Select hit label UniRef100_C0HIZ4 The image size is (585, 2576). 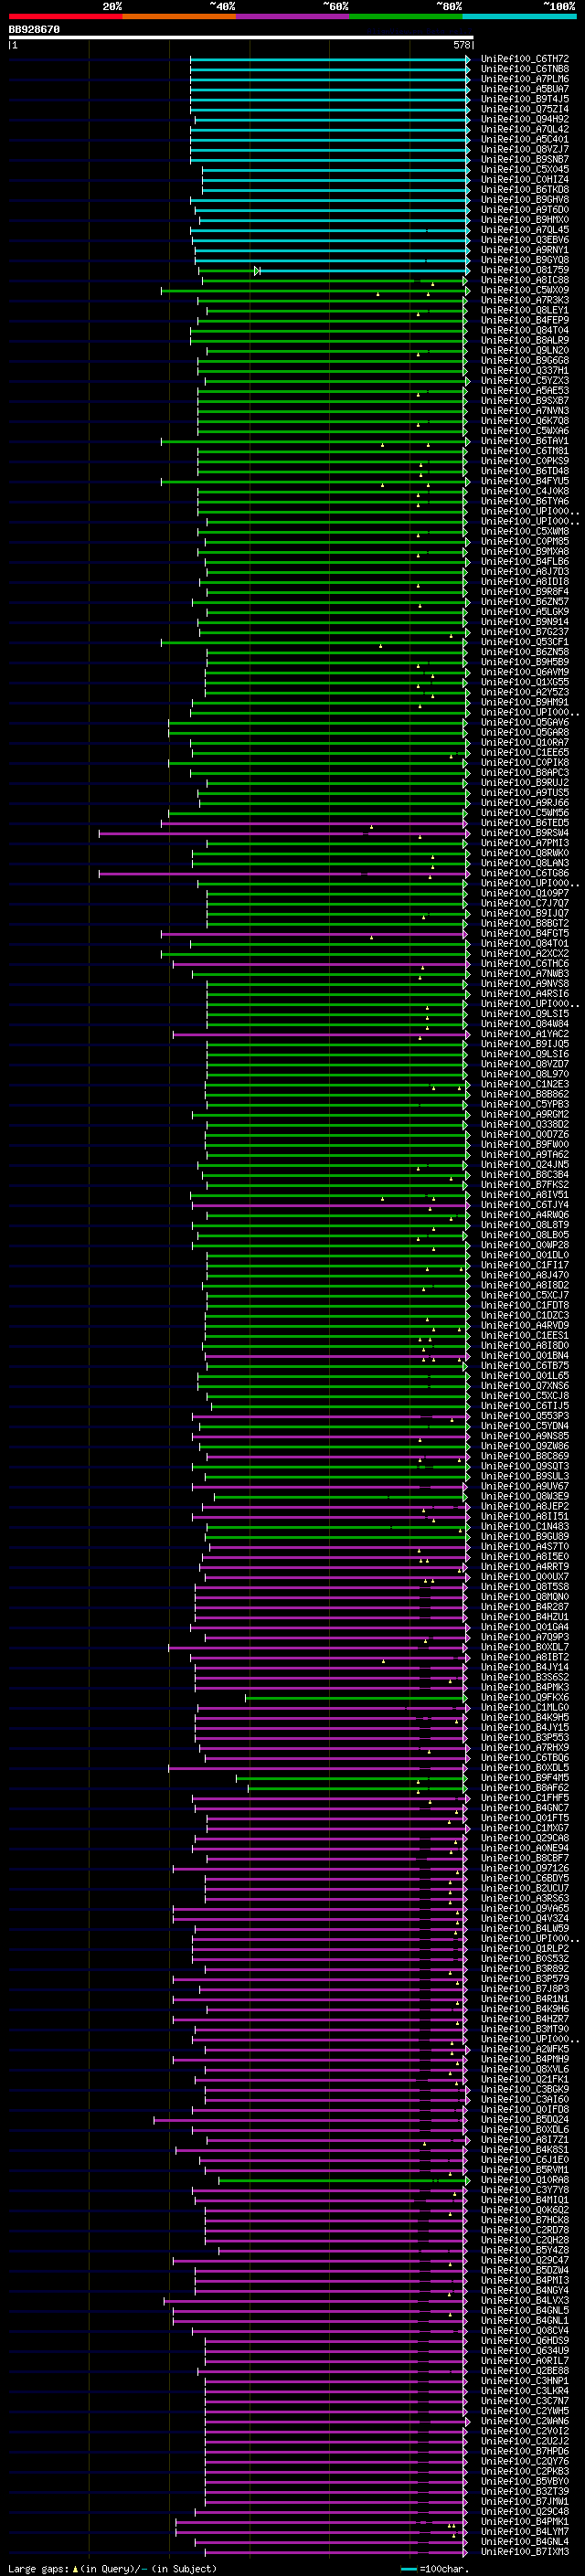[x=525, y=180]
